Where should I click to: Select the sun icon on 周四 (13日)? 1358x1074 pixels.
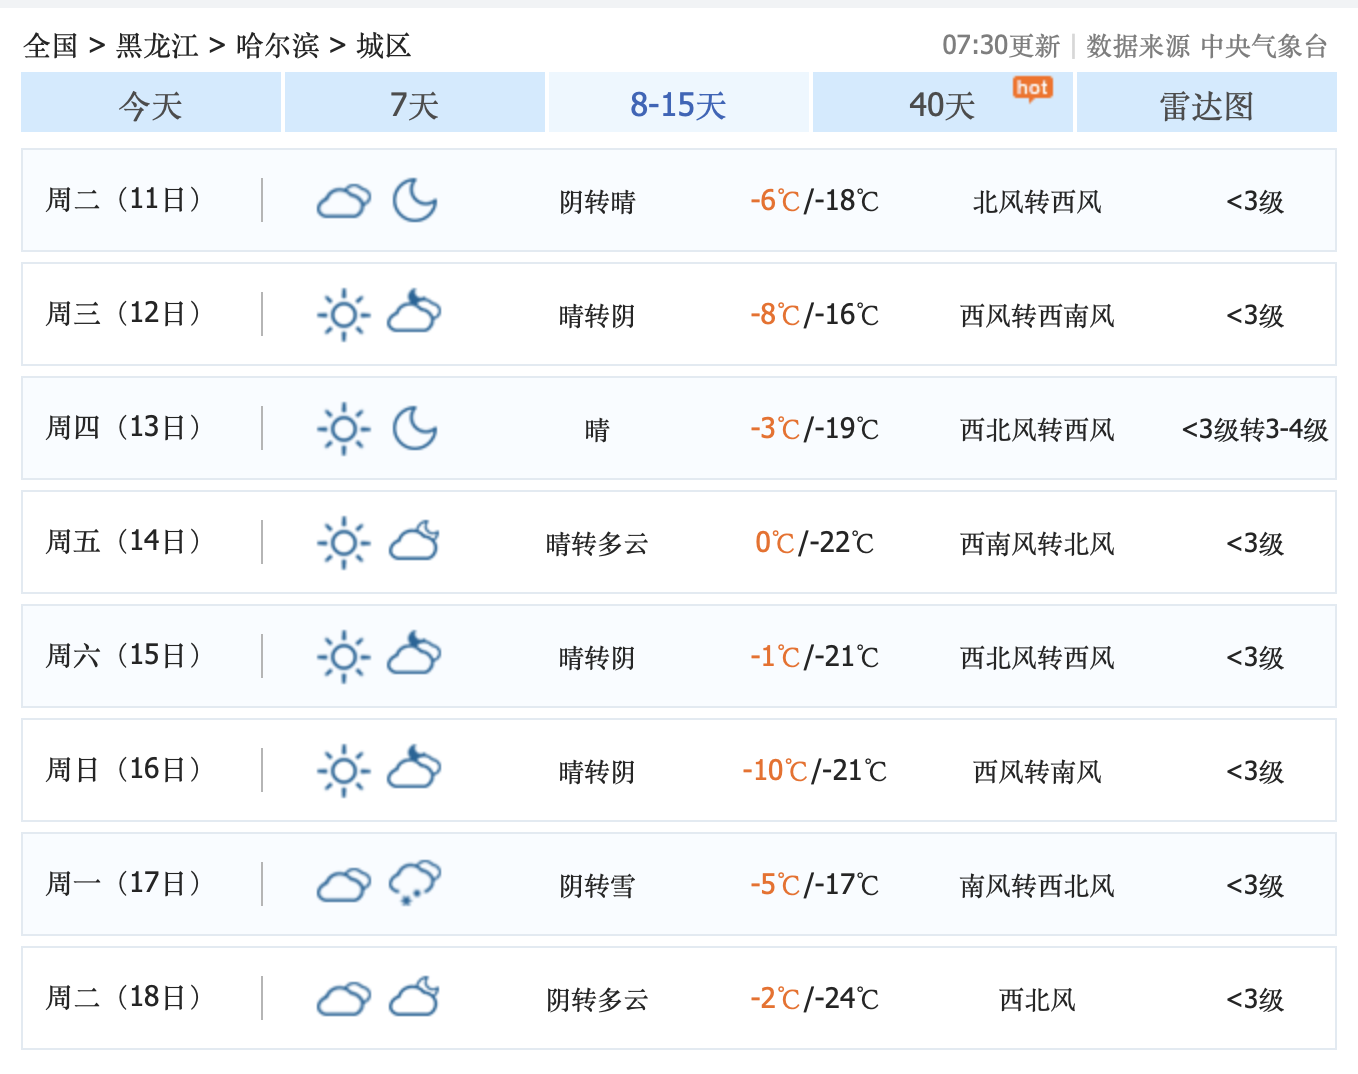coord(342,428)
